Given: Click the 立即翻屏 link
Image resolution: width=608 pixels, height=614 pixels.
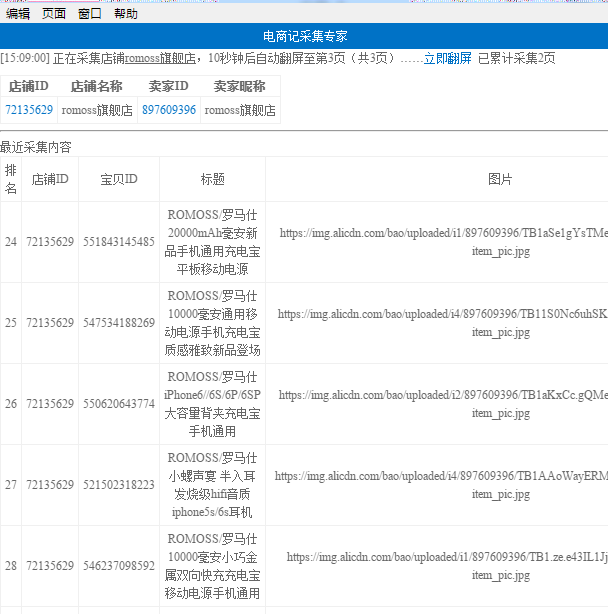Looking at the screenshot, I should pyautogui.click(x=447, y=58).
